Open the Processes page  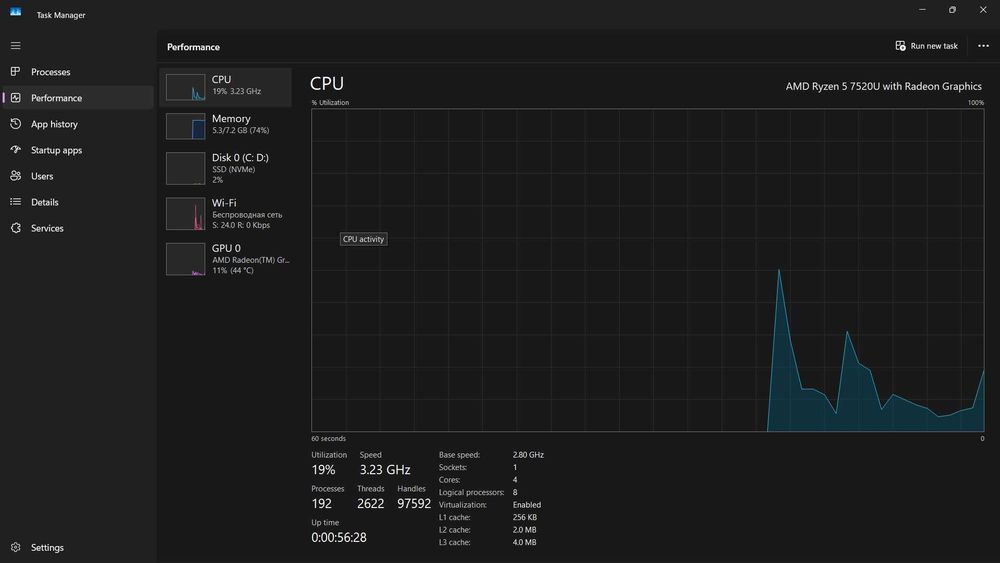[x=78, y=72]
